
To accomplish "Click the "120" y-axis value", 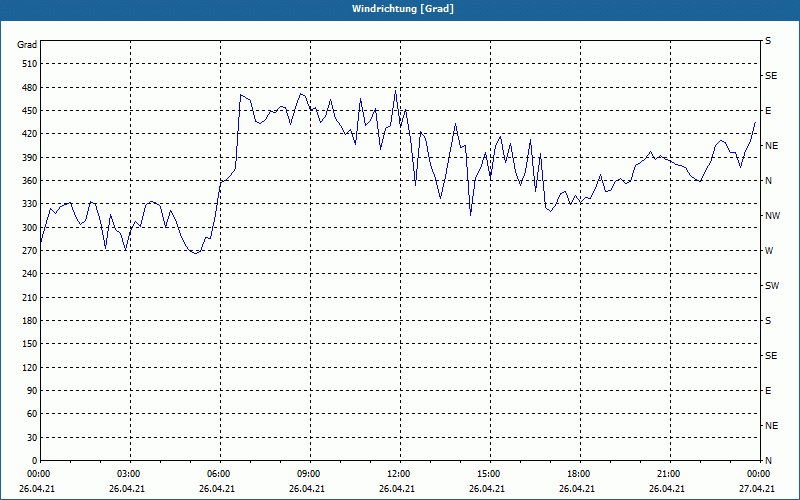I will coord(30,367).
